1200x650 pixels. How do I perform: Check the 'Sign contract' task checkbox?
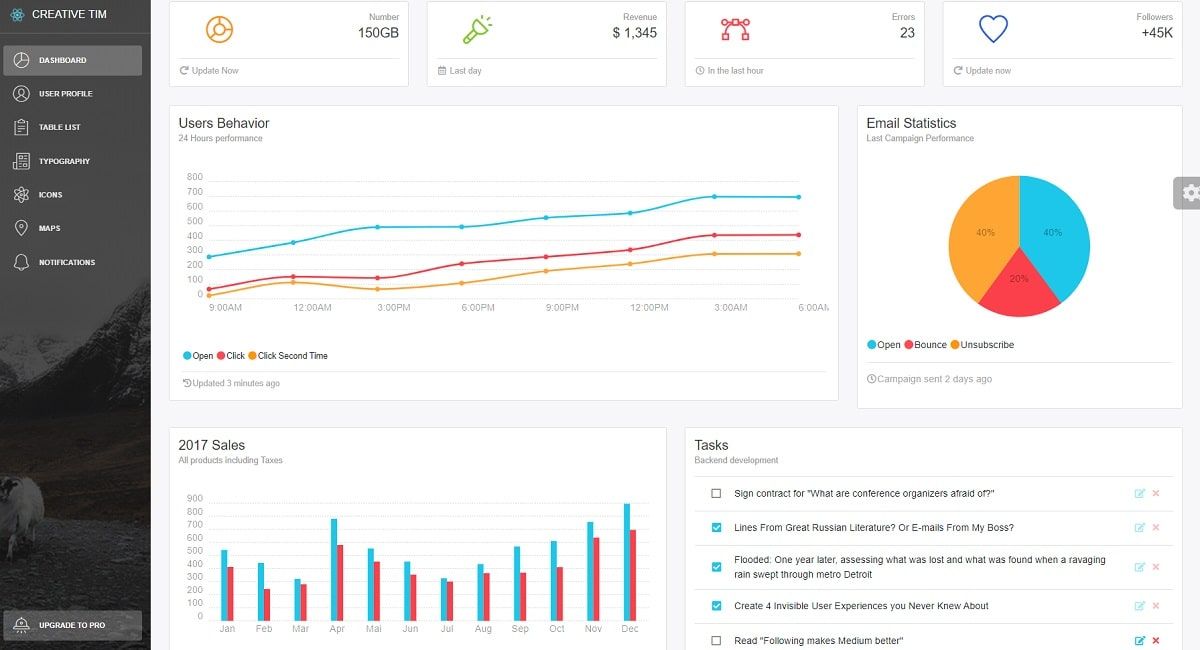click(715, 493)
